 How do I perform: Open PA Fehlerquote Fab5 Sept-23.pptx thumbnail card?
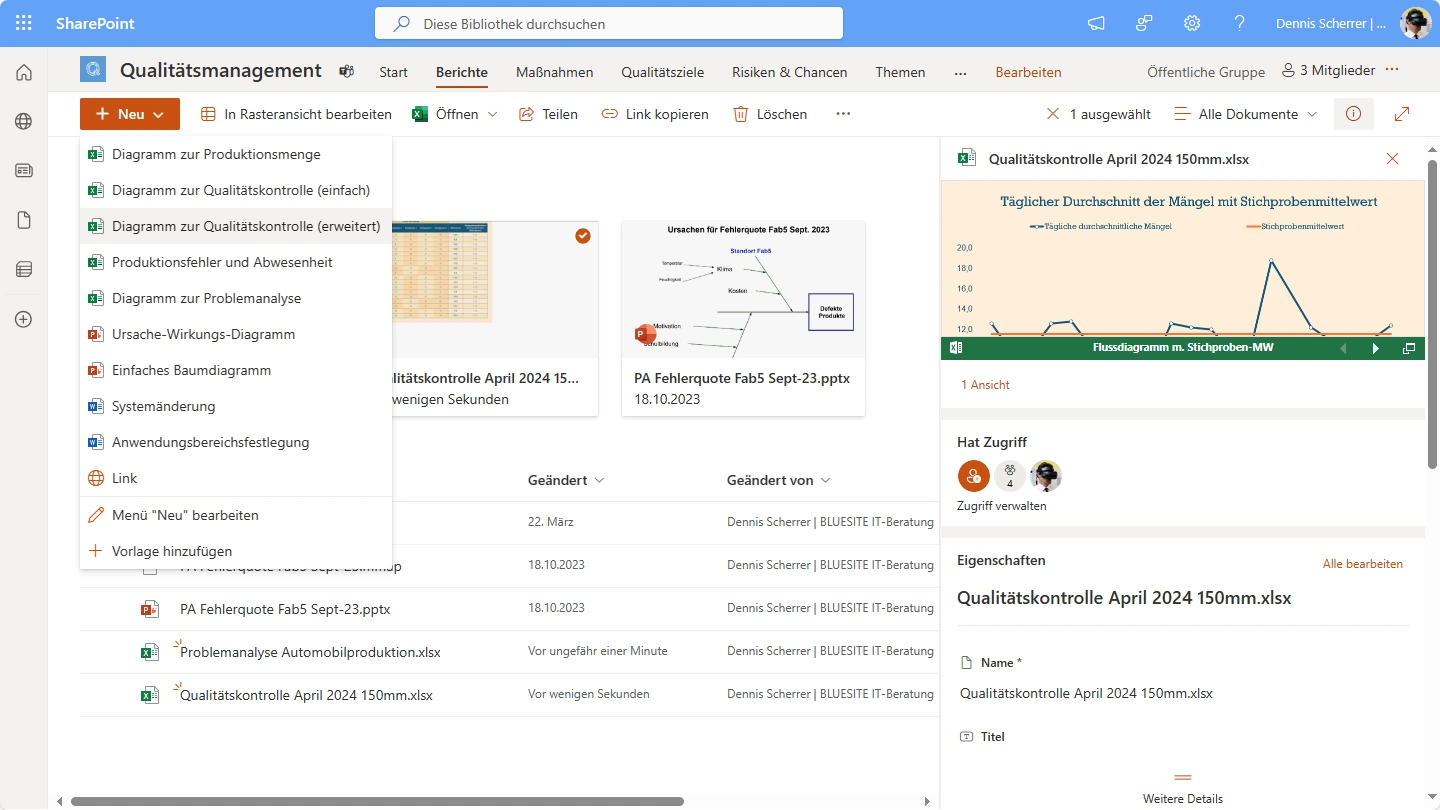click(743, 318)
